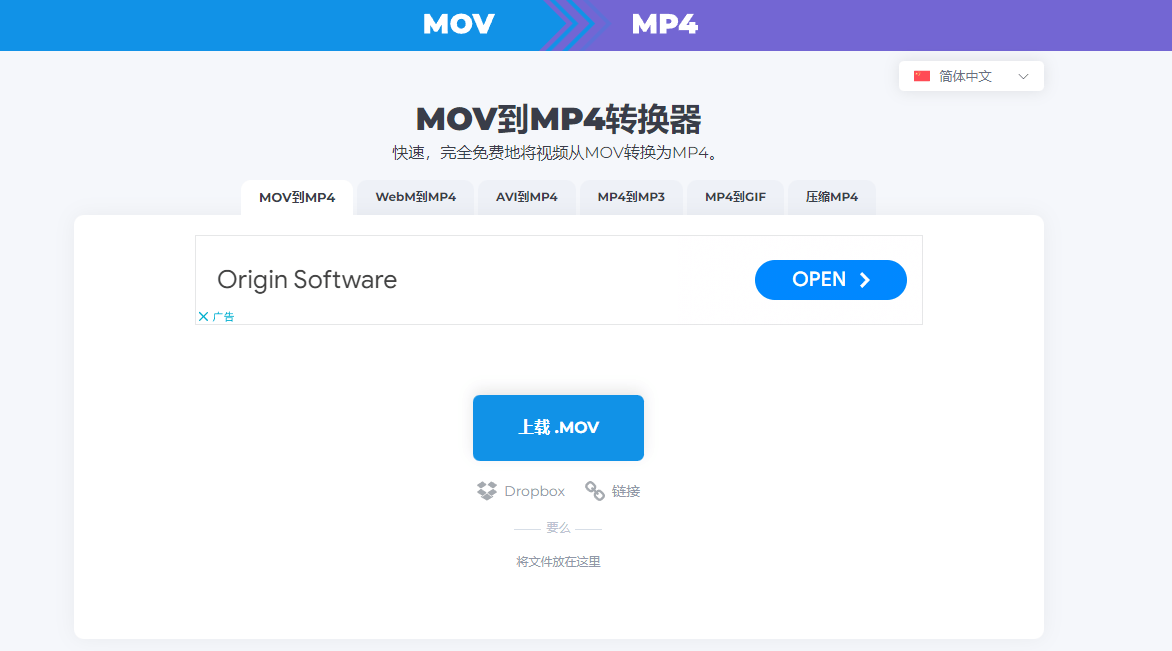The width and height of the screenshot is (1172, 651).
Task: Click the Origin Software ad link
Action: [307, 280]
